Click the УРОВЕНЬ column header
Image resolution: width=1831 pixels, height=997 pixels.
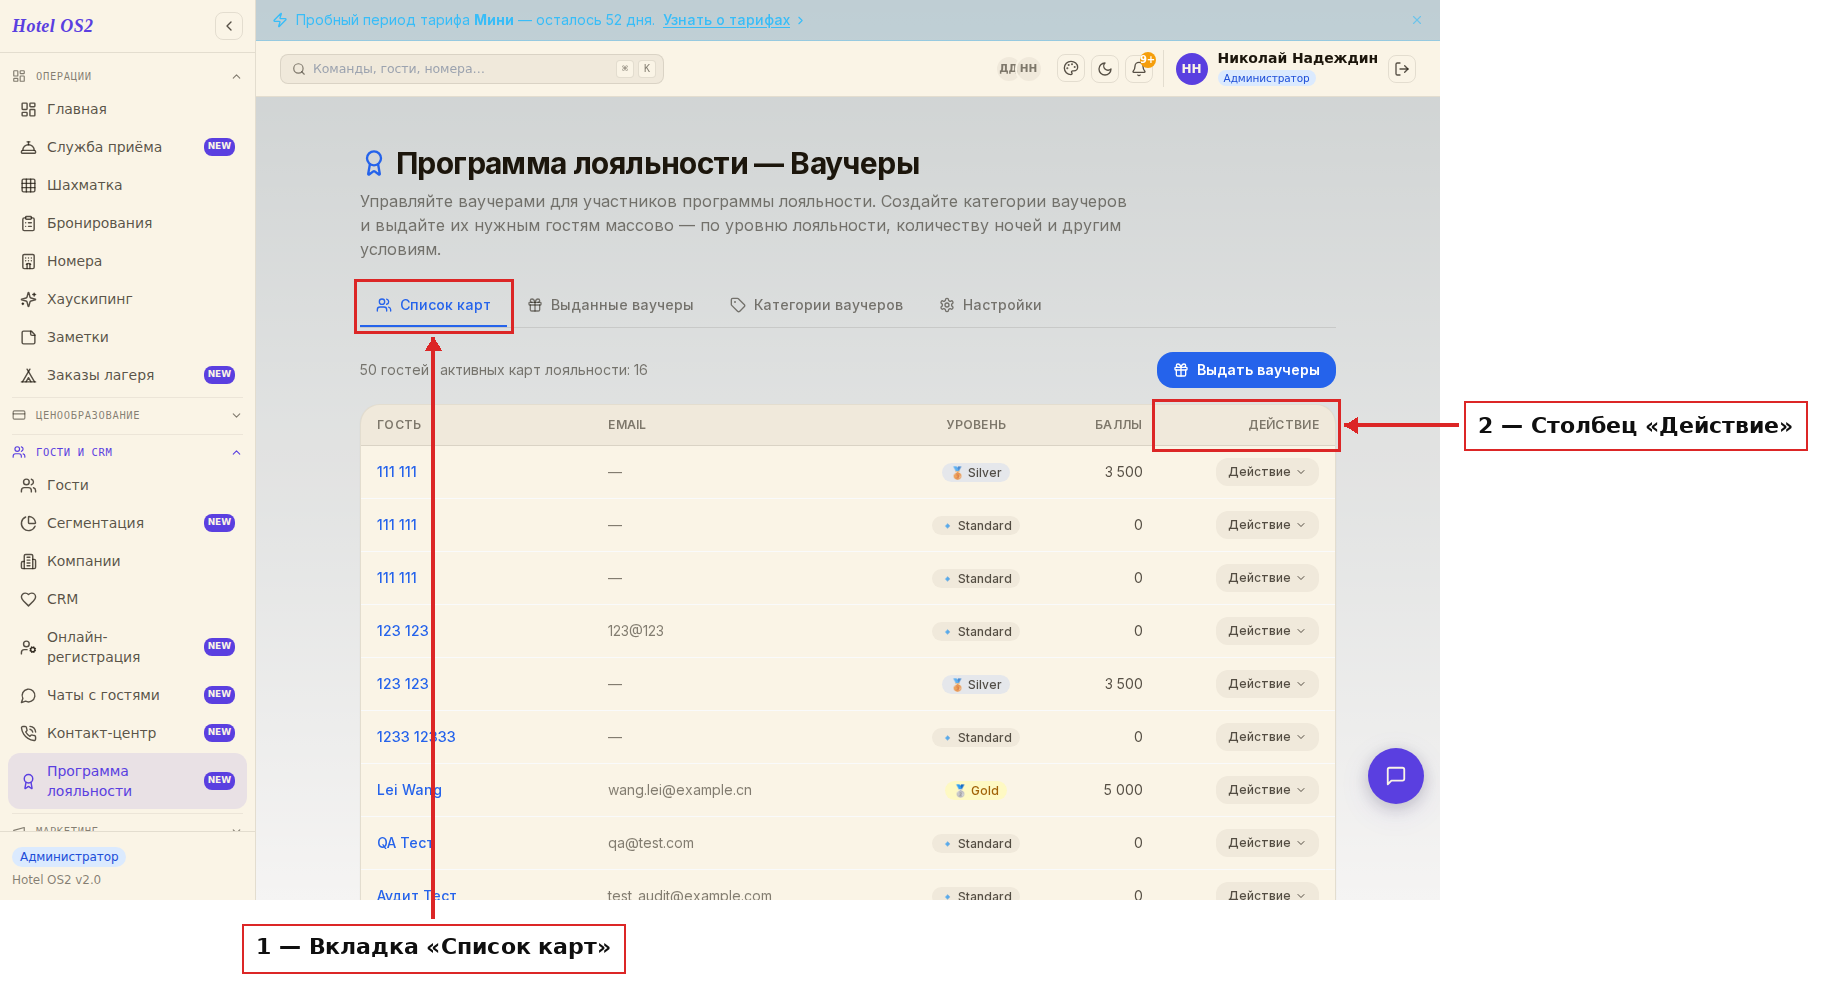[x=976, y=425]
